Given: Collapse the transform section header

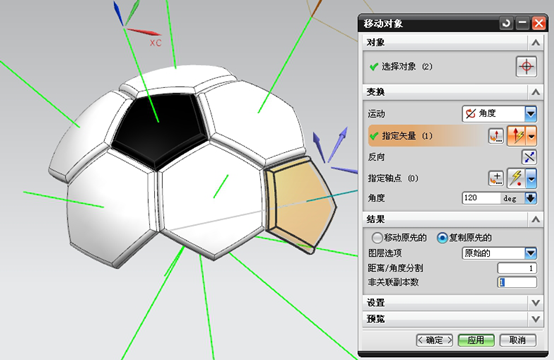Looking at the screenshot, I should click(536, 92).
